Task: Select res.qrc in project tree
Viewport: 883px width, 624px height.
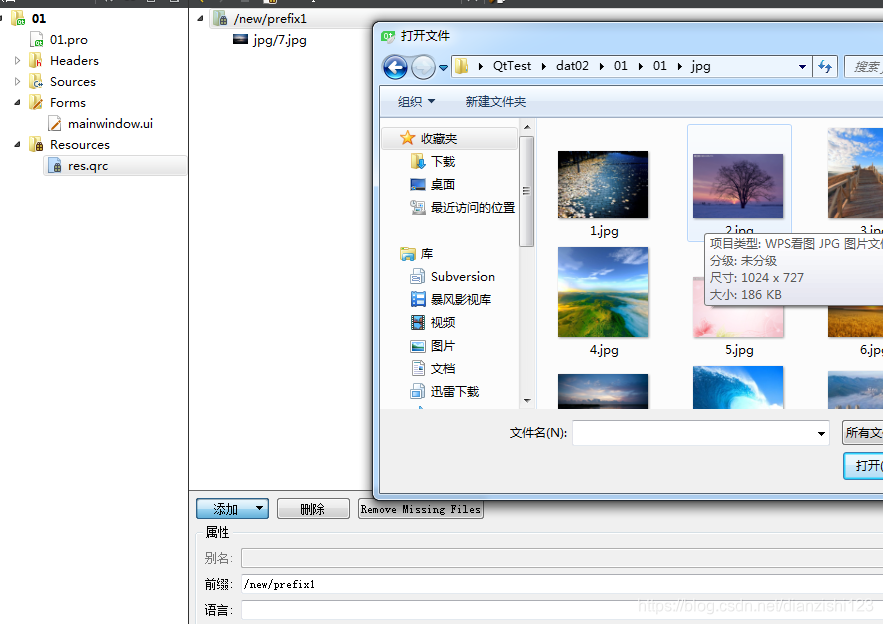Action: [x=88, y=166]
